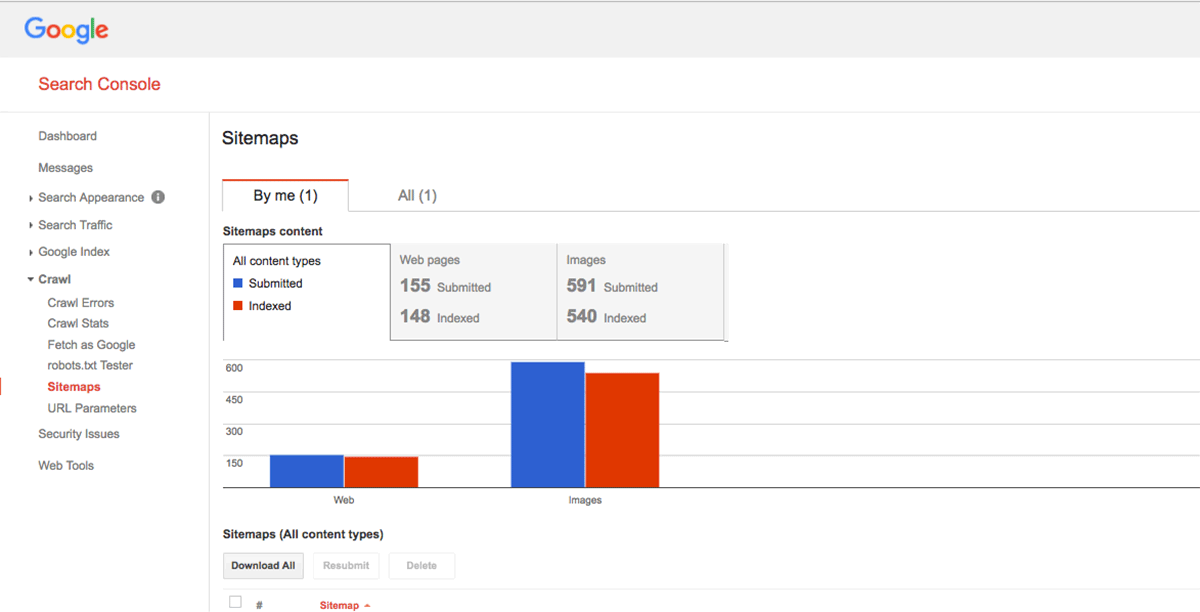Collapse the Crawl section arrow
Viewport: 1200px width, 612px height.
tap(31, 279)
